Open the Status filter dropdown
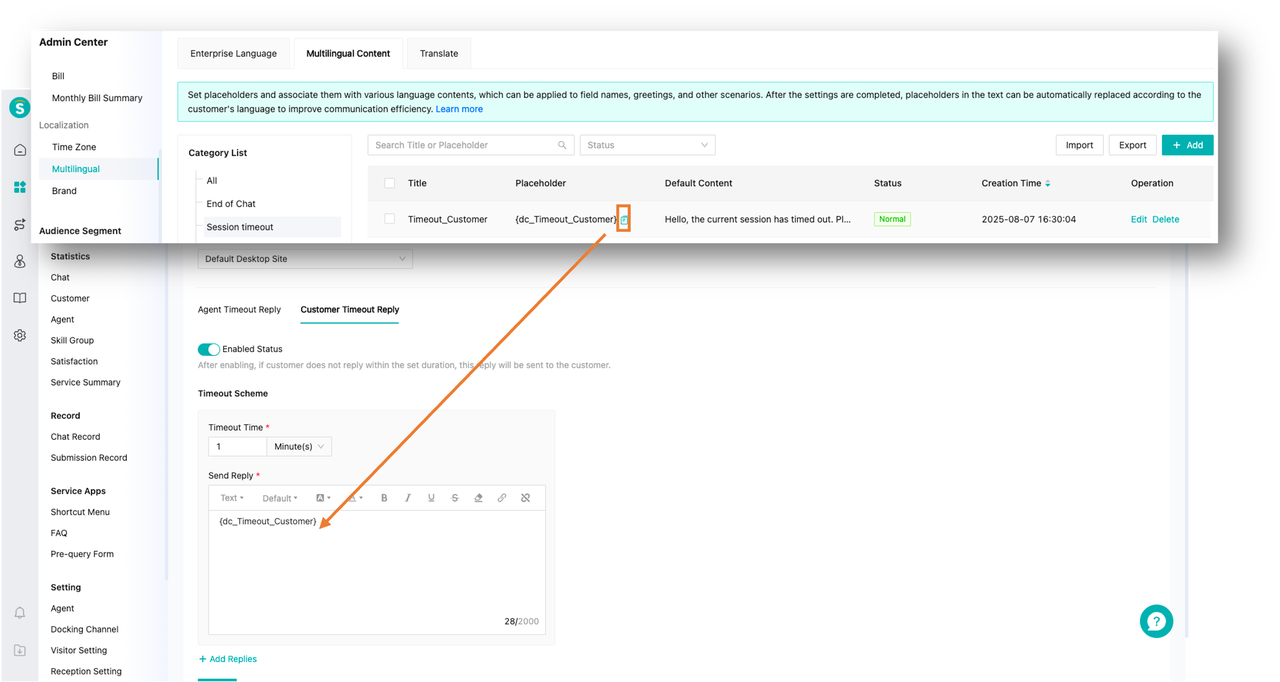The height and width of the screenshot is (682, 1280). 647,145
